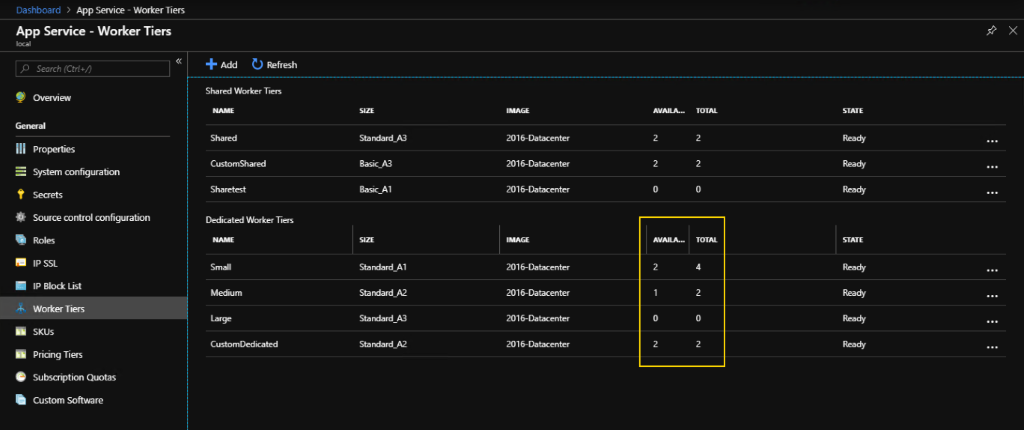Sort by NAME in Shared Worker Tiers
The image size is (1024, 430).
coord(223,110)
